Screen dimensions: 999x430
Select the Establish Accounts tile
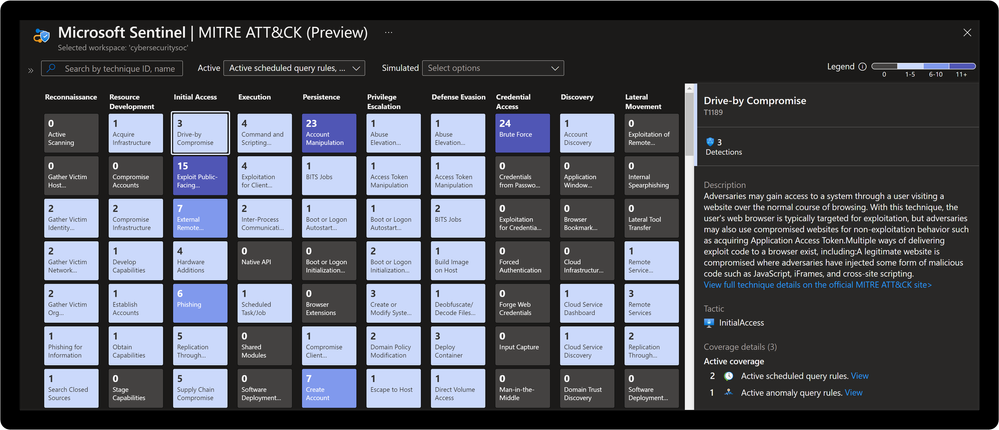pos(136,303)
